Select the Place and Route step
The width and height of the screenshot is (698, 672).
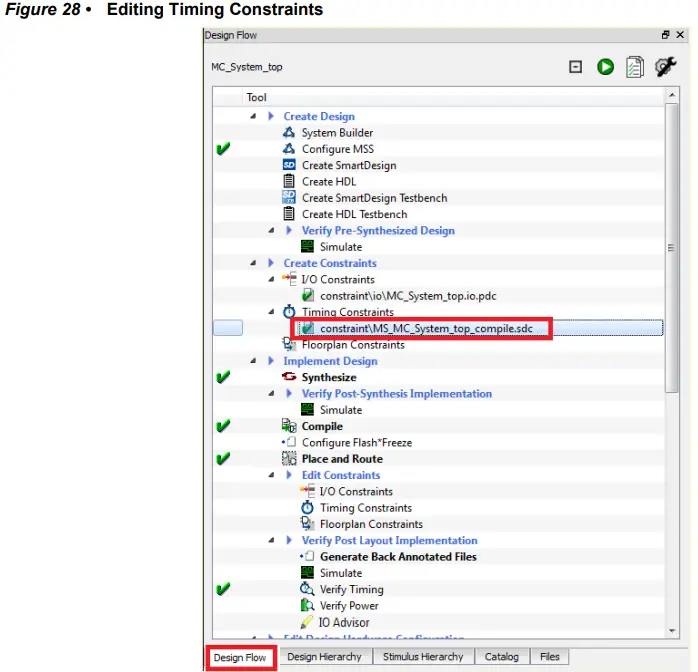(342, 459)
